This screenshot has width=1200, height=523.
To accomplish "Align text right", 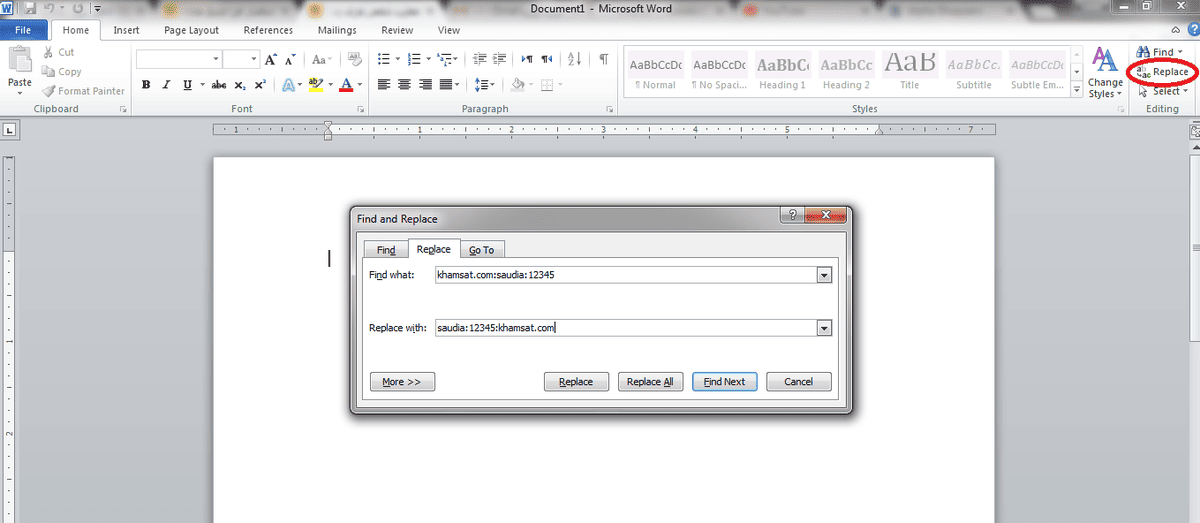I will click(x=425, y=85).
